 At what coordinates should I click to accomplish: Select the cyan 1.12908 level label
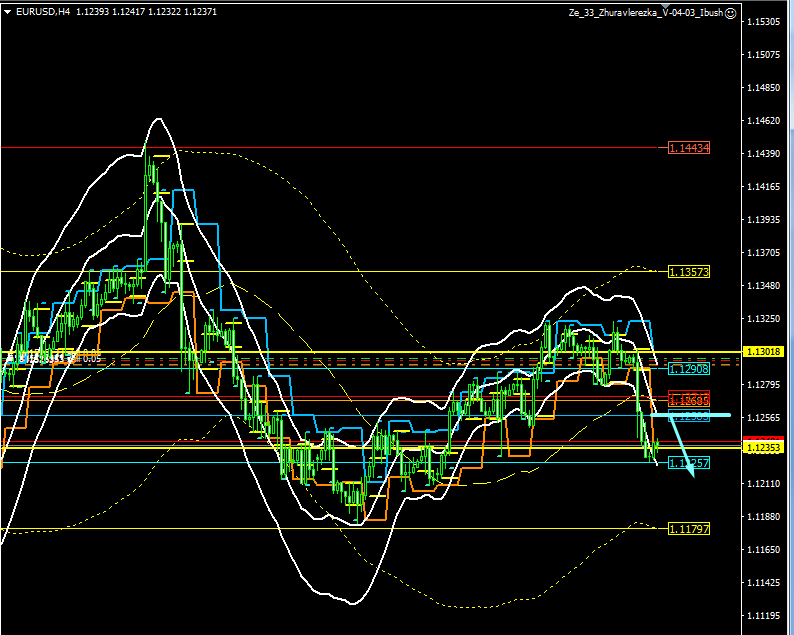tap(689, 369)
